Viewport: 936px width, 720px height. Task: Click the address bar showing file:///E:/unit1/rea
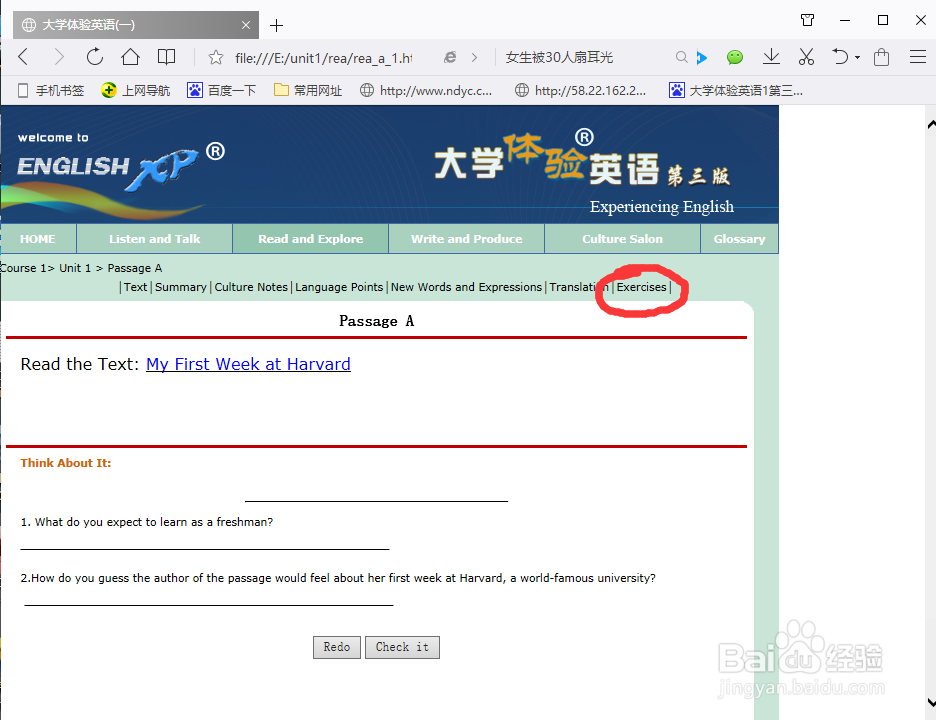(324, 58)
